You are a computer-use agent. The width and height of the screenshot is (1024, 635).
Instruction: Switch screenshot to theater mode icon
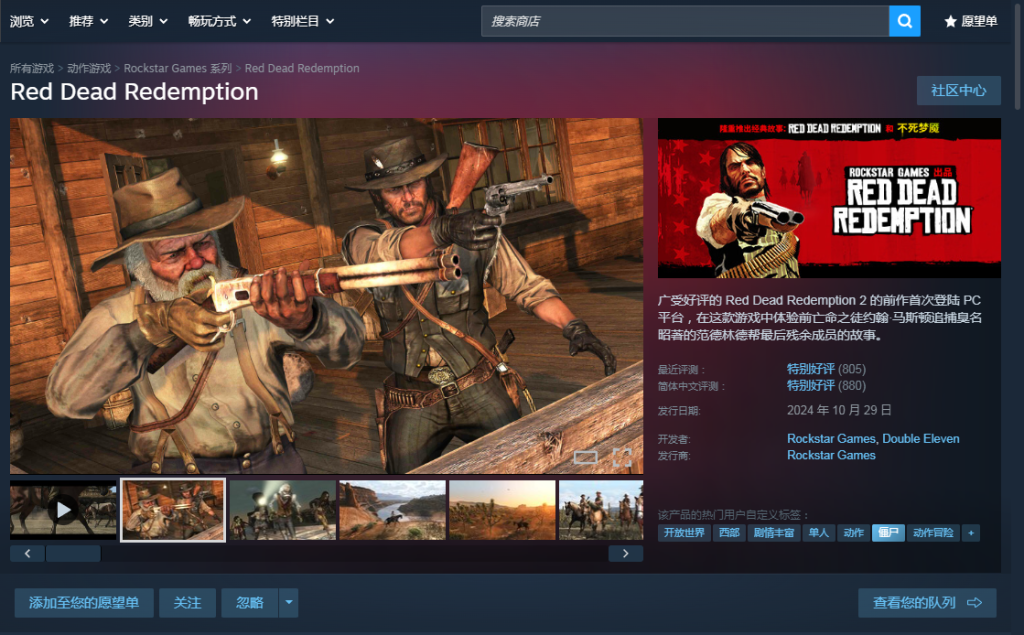click(585, 458)
